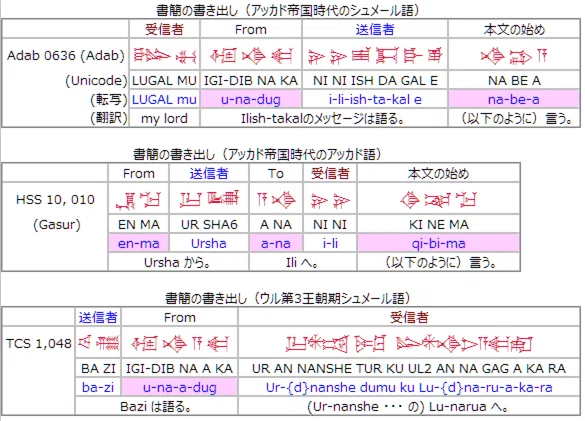
Task: Select the '(Unicode)' row label
Action: coord(96,81)
